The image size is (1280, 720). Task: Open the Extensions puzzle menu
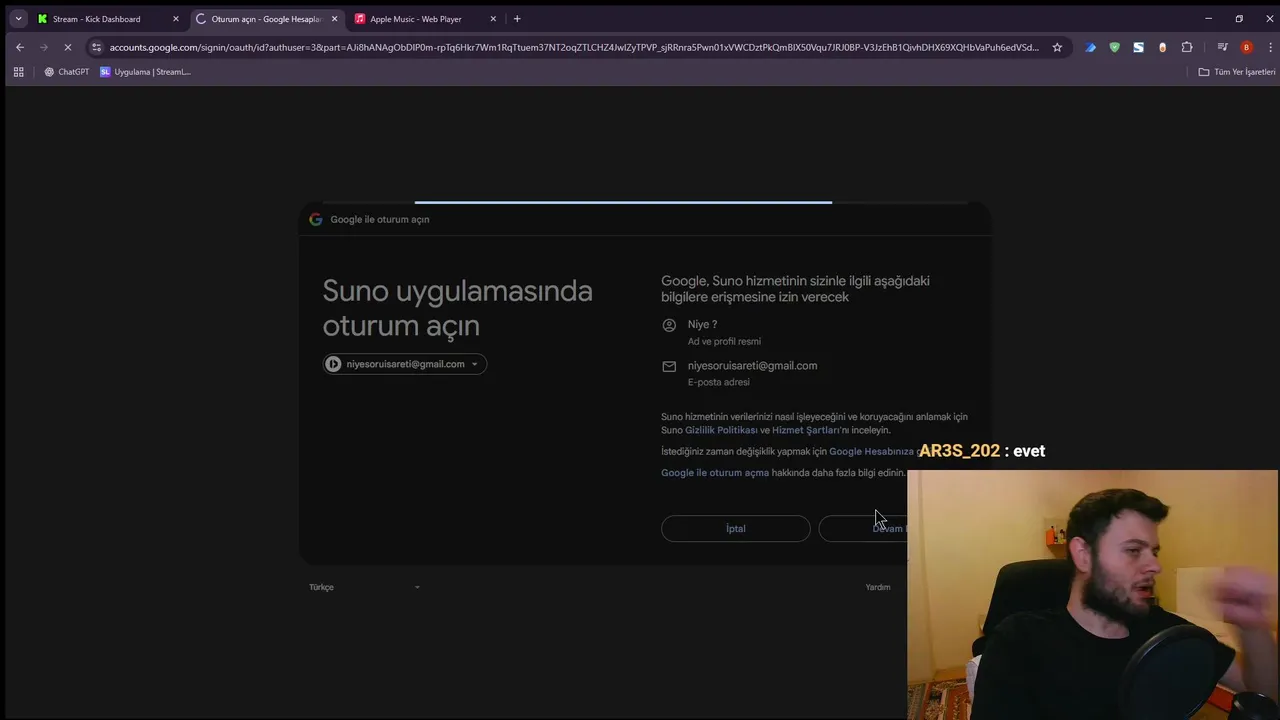pos(1187,47)
